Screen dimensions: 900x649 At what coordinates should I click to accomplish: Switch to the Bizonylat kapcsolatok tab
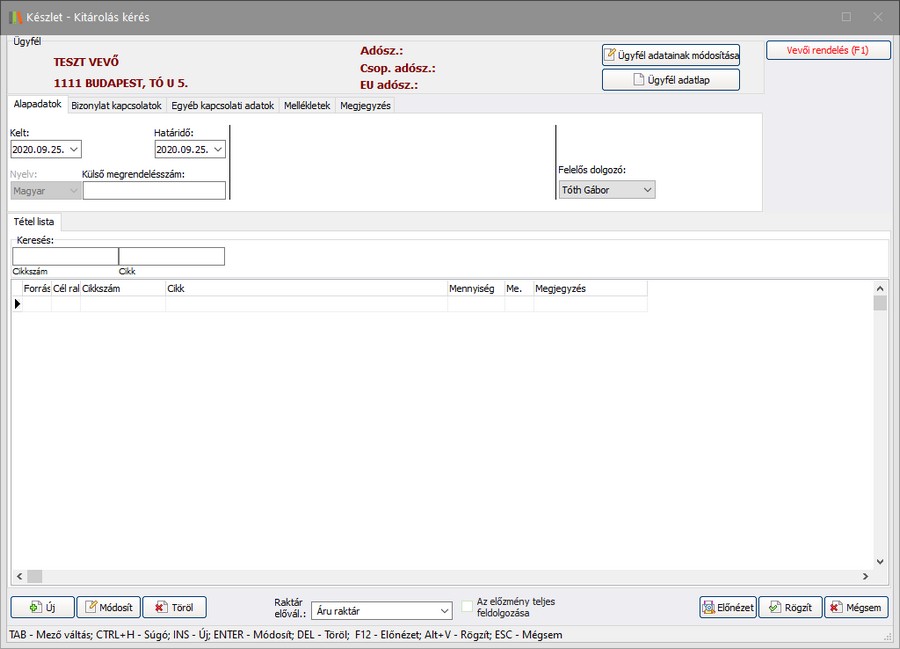(x=116, y=105)
